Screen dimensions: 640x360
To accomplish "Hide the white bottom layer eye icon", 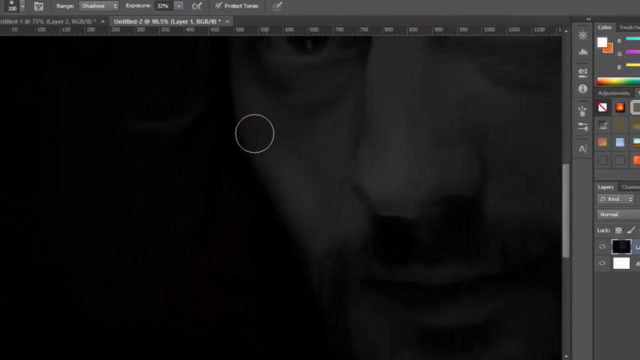I will coord(602,263).
